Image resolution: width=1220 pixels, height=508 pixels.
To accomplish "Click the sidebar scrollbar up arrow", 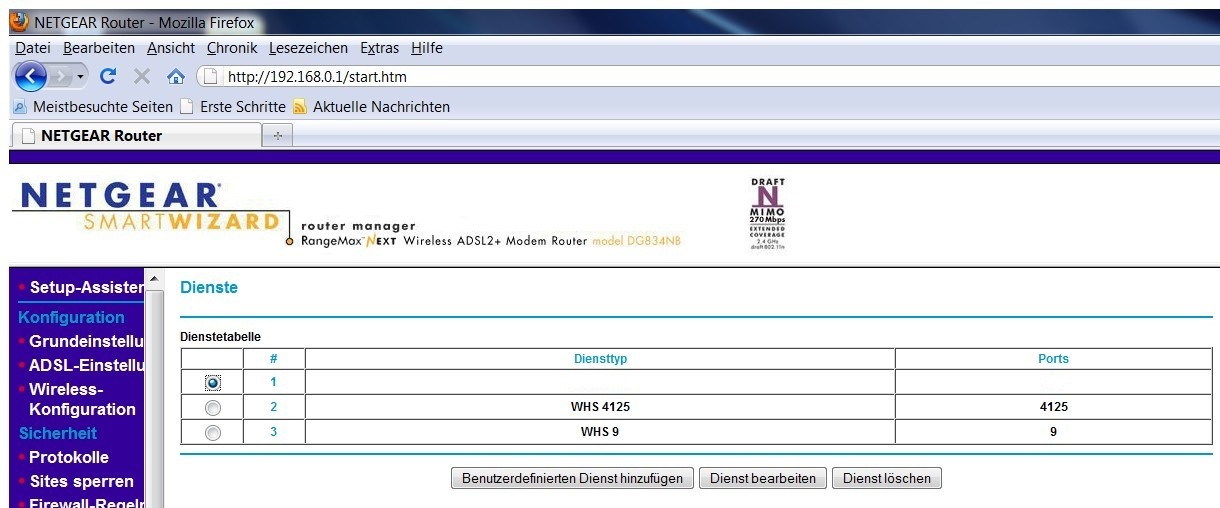I will pyautogui.click(x=154, y=278).
